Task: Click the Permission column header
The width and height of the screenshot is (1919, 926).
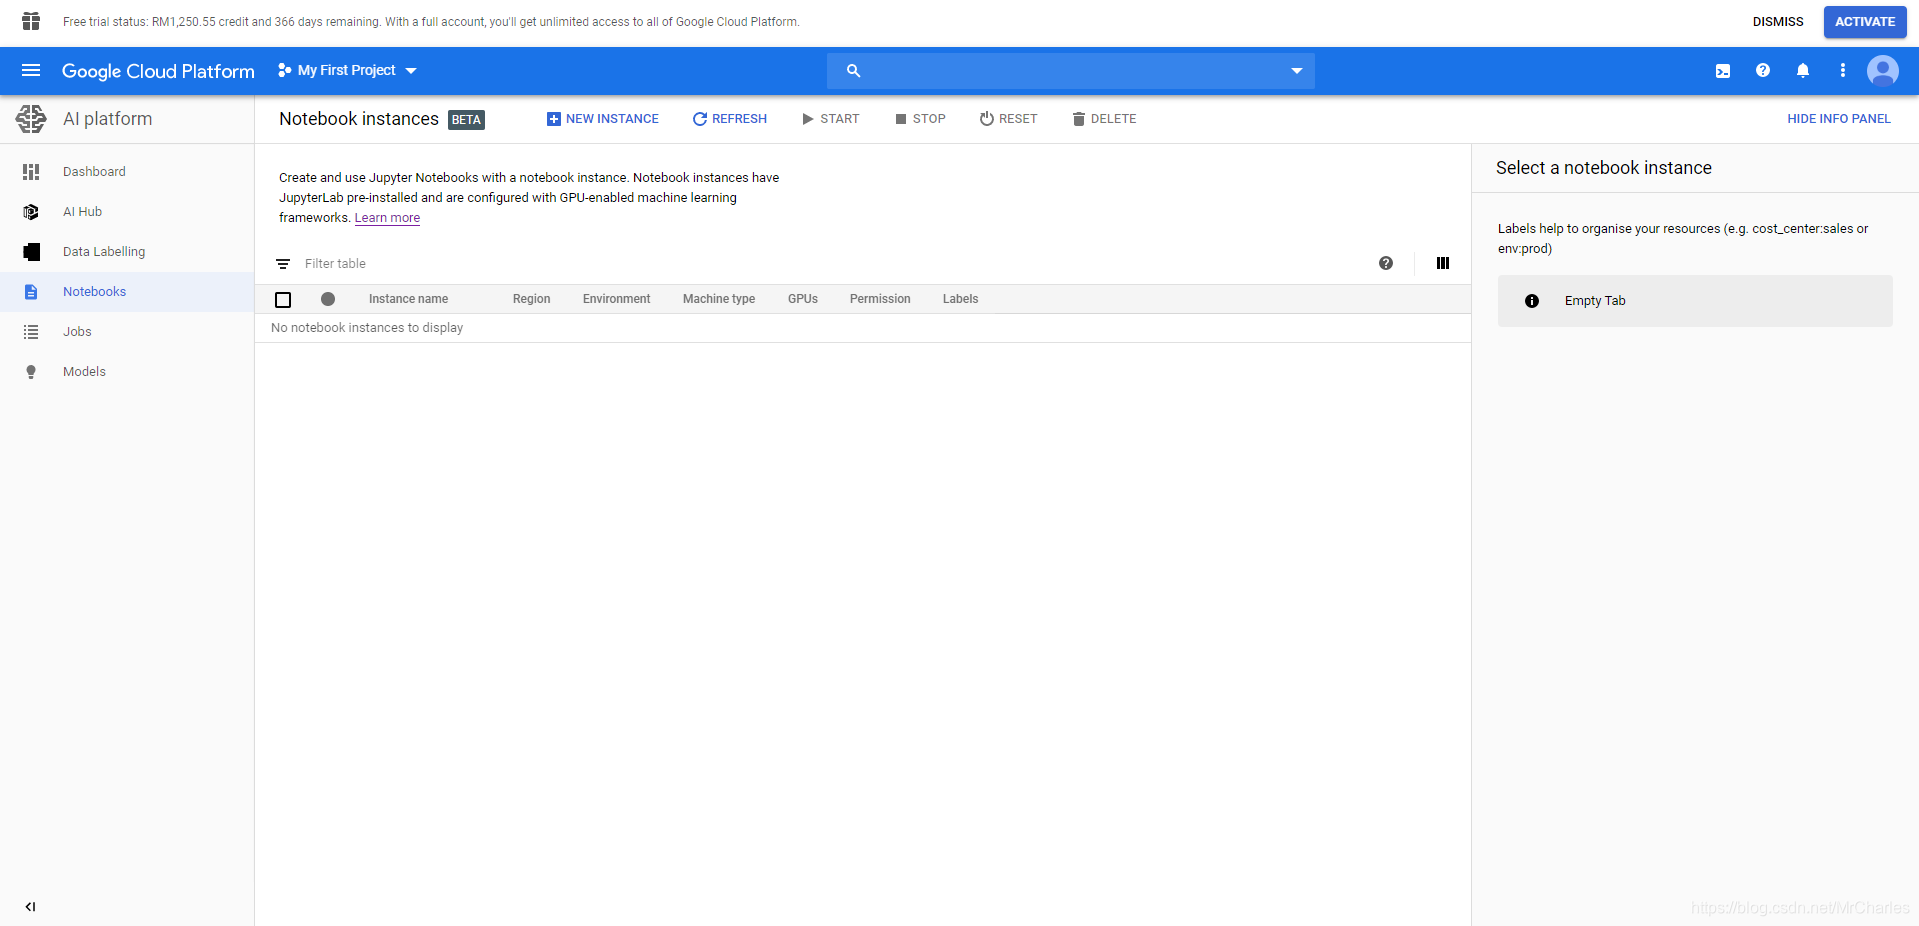Action: click(x=880, y=299)
